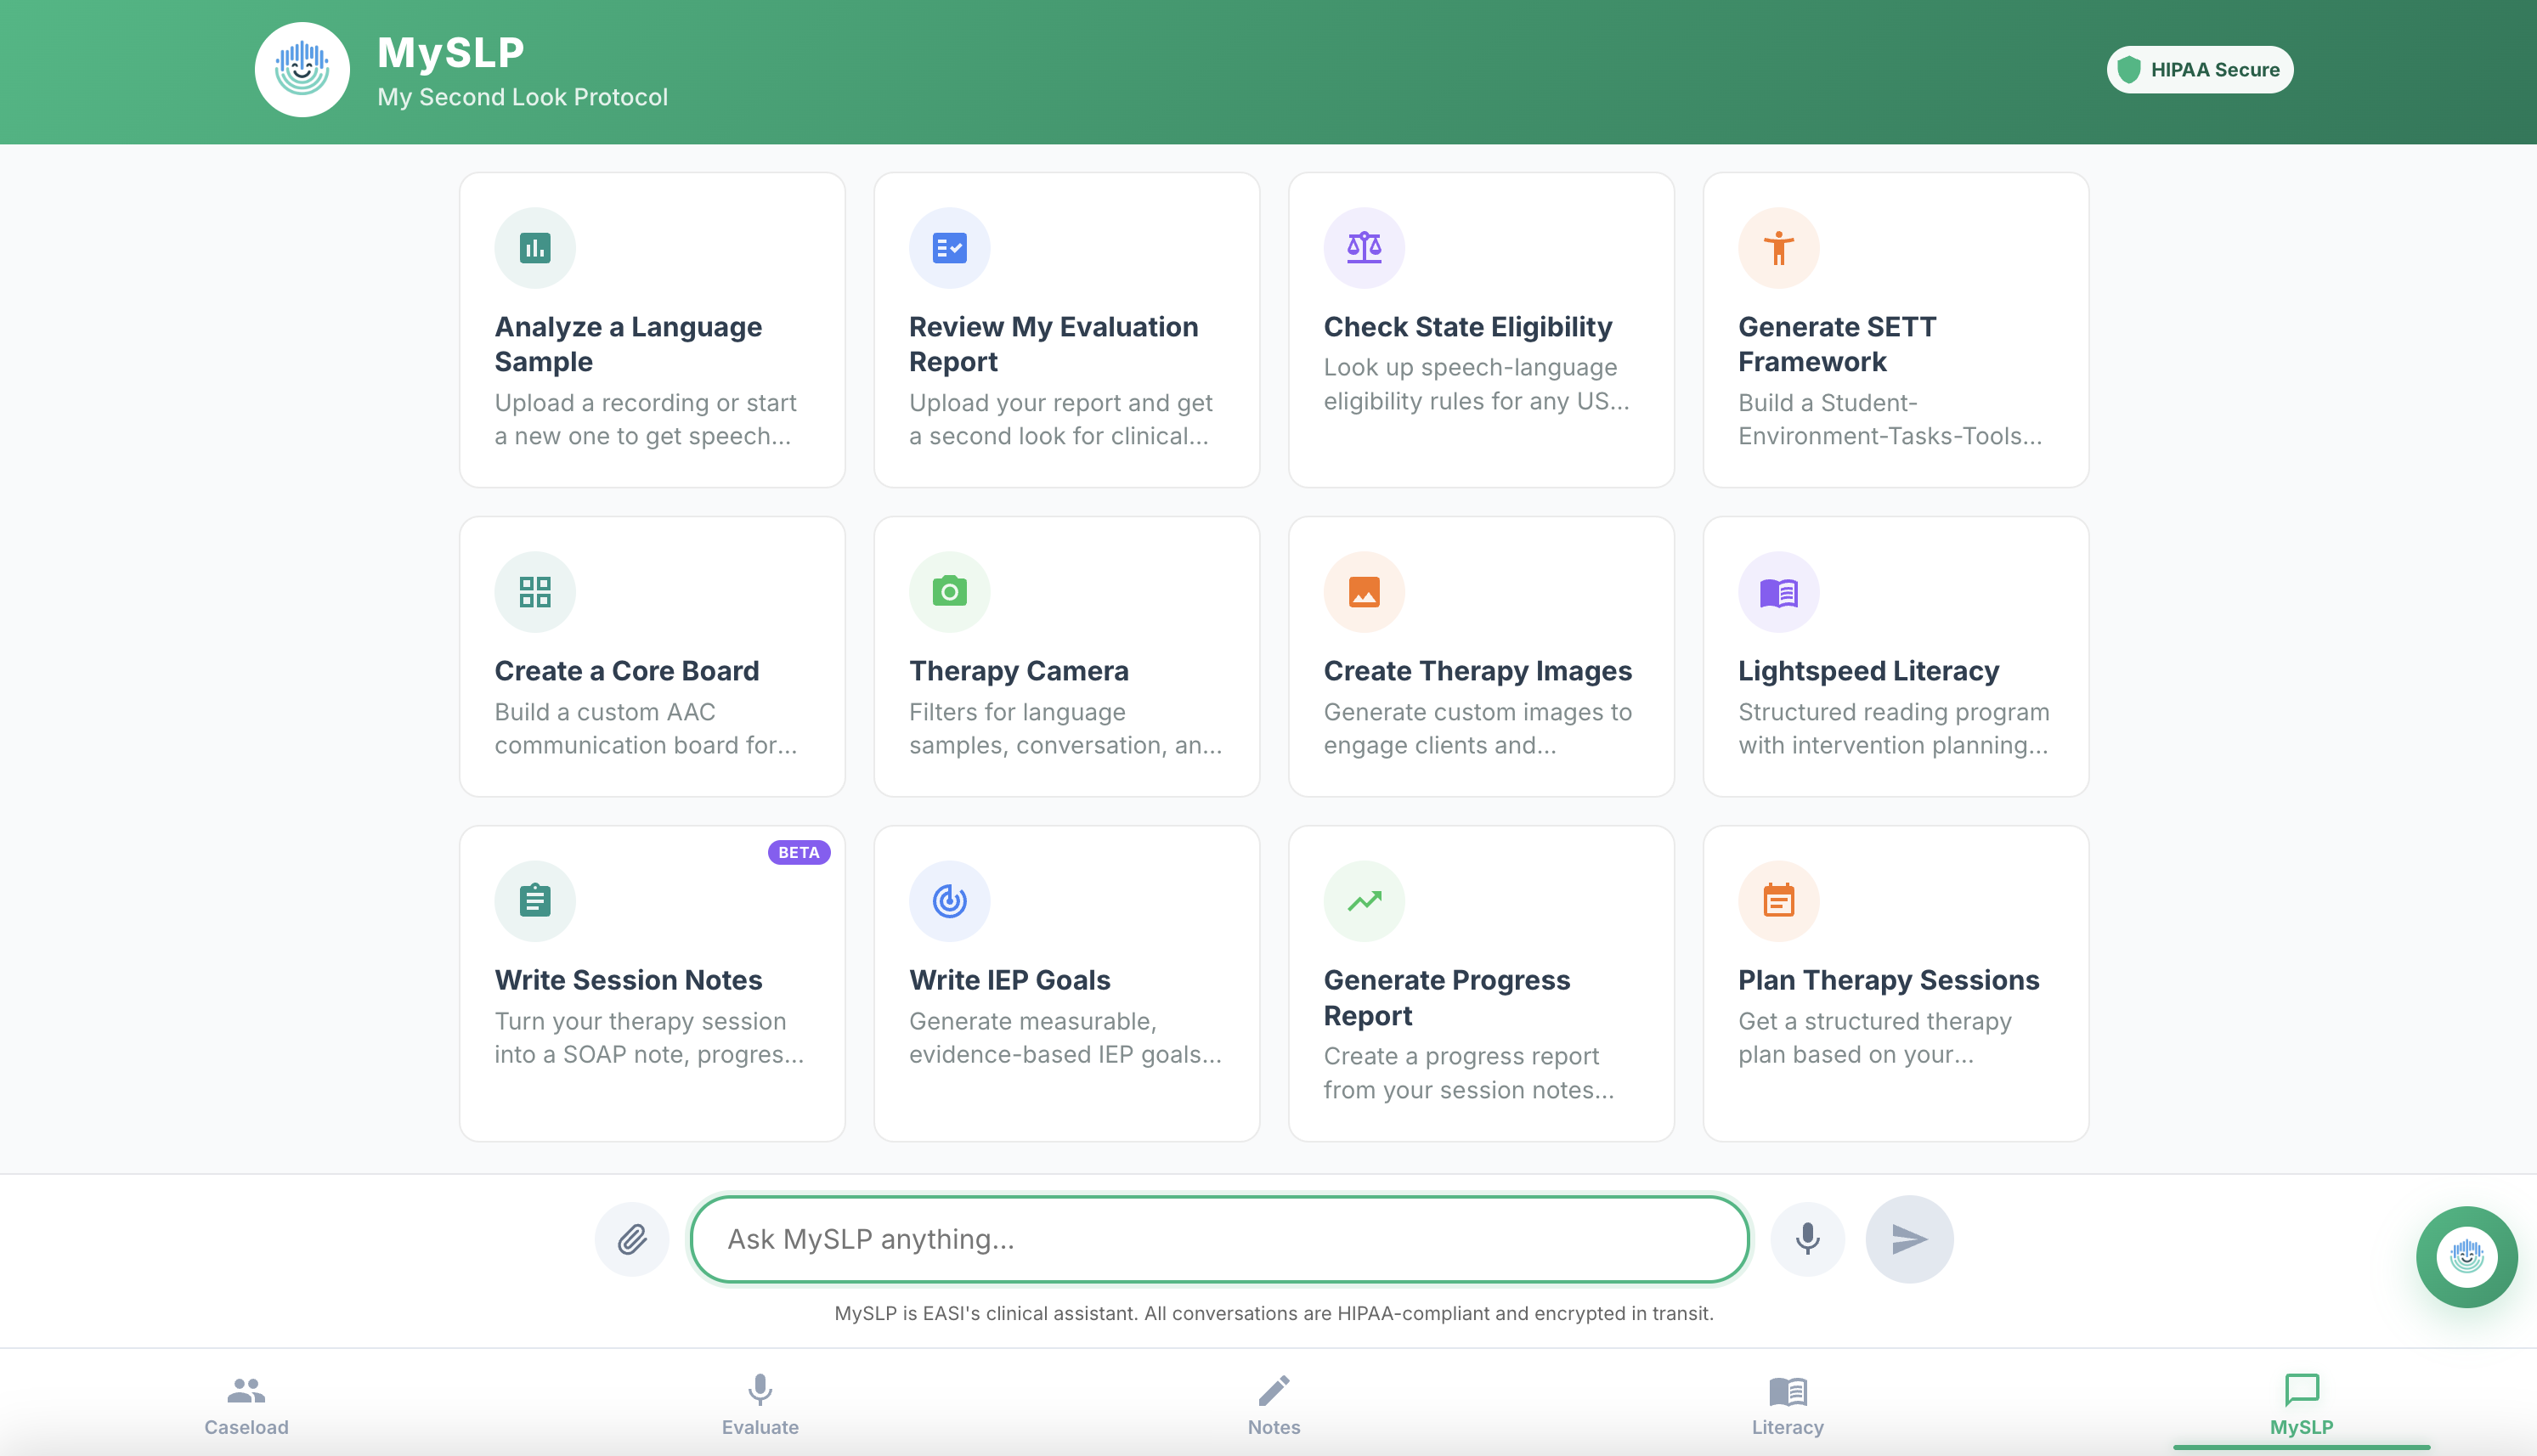Open the Create Therapy Images generator
The height and width of the screenshot is (1456, 2537).
click(x=1481, y=655)
